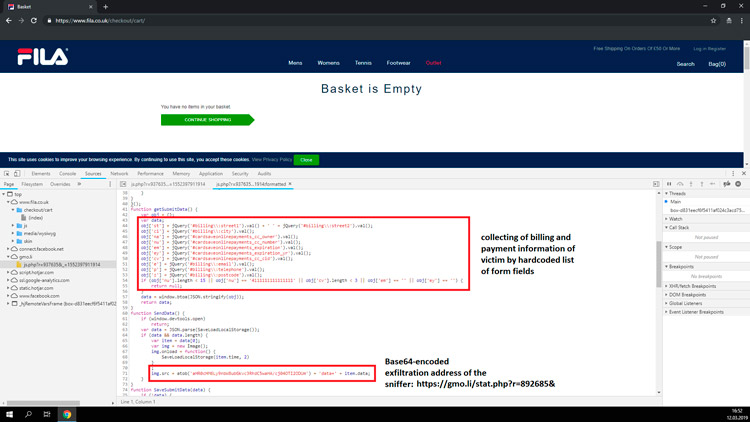
Task: Click the pause script execution button
Action: point(671,184)
